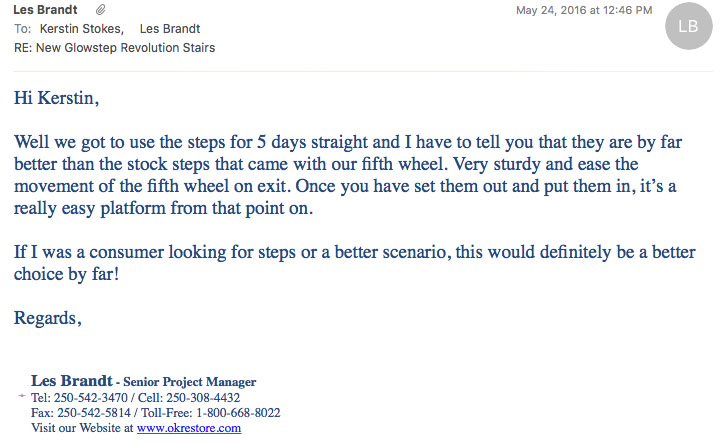Click the LB sender avatar circle
This screenshot has width=720, height=444.
[x=688, y=26]
